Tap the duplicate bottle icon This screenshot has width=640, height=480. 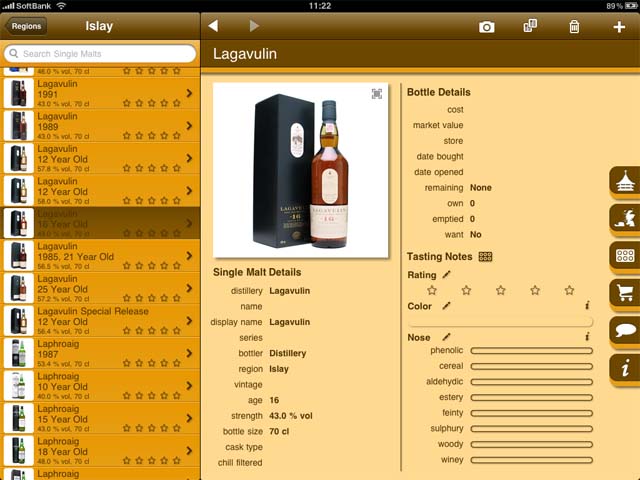tap(530, 26)
